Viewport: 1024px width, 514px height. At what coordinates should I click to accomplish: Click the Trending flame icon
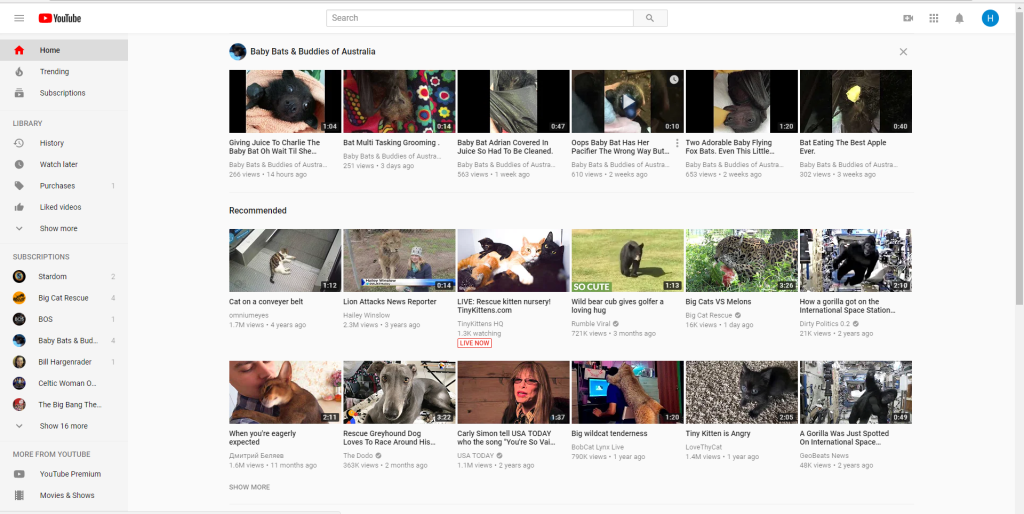pos(19,72)
